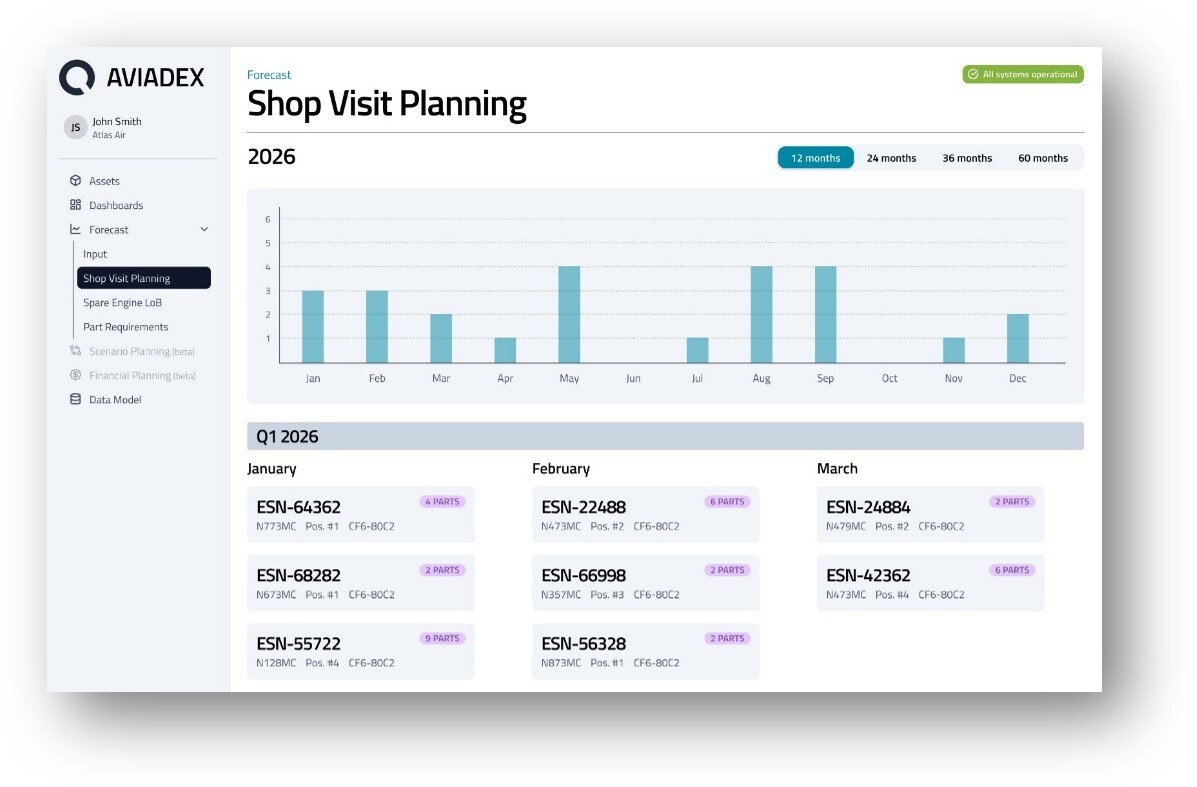The height and width of the screenshot is (787, 1197).
Task: Open Part Requirements page
Action: click(125, 327)
